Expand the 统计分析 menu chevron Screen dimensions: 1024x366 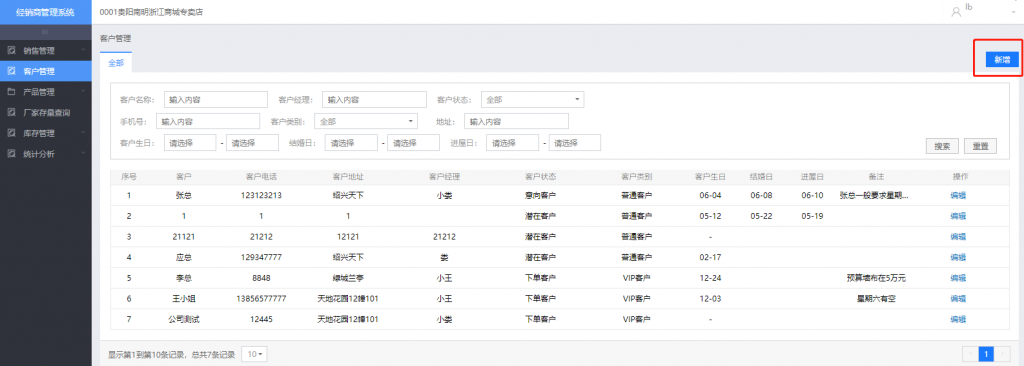point(83,154)
